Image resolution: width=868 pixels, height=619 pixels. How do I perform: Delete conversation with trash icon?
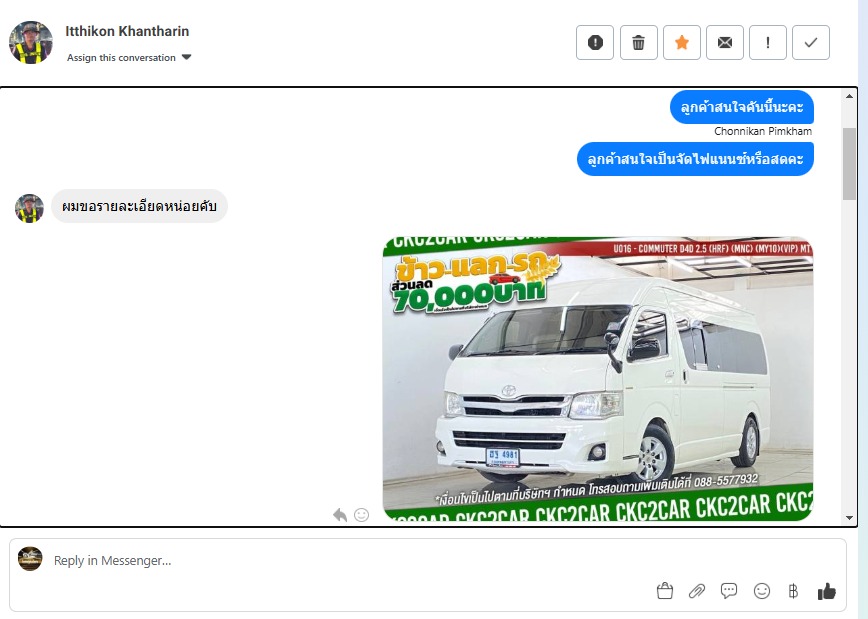click(x=638, y=43)
